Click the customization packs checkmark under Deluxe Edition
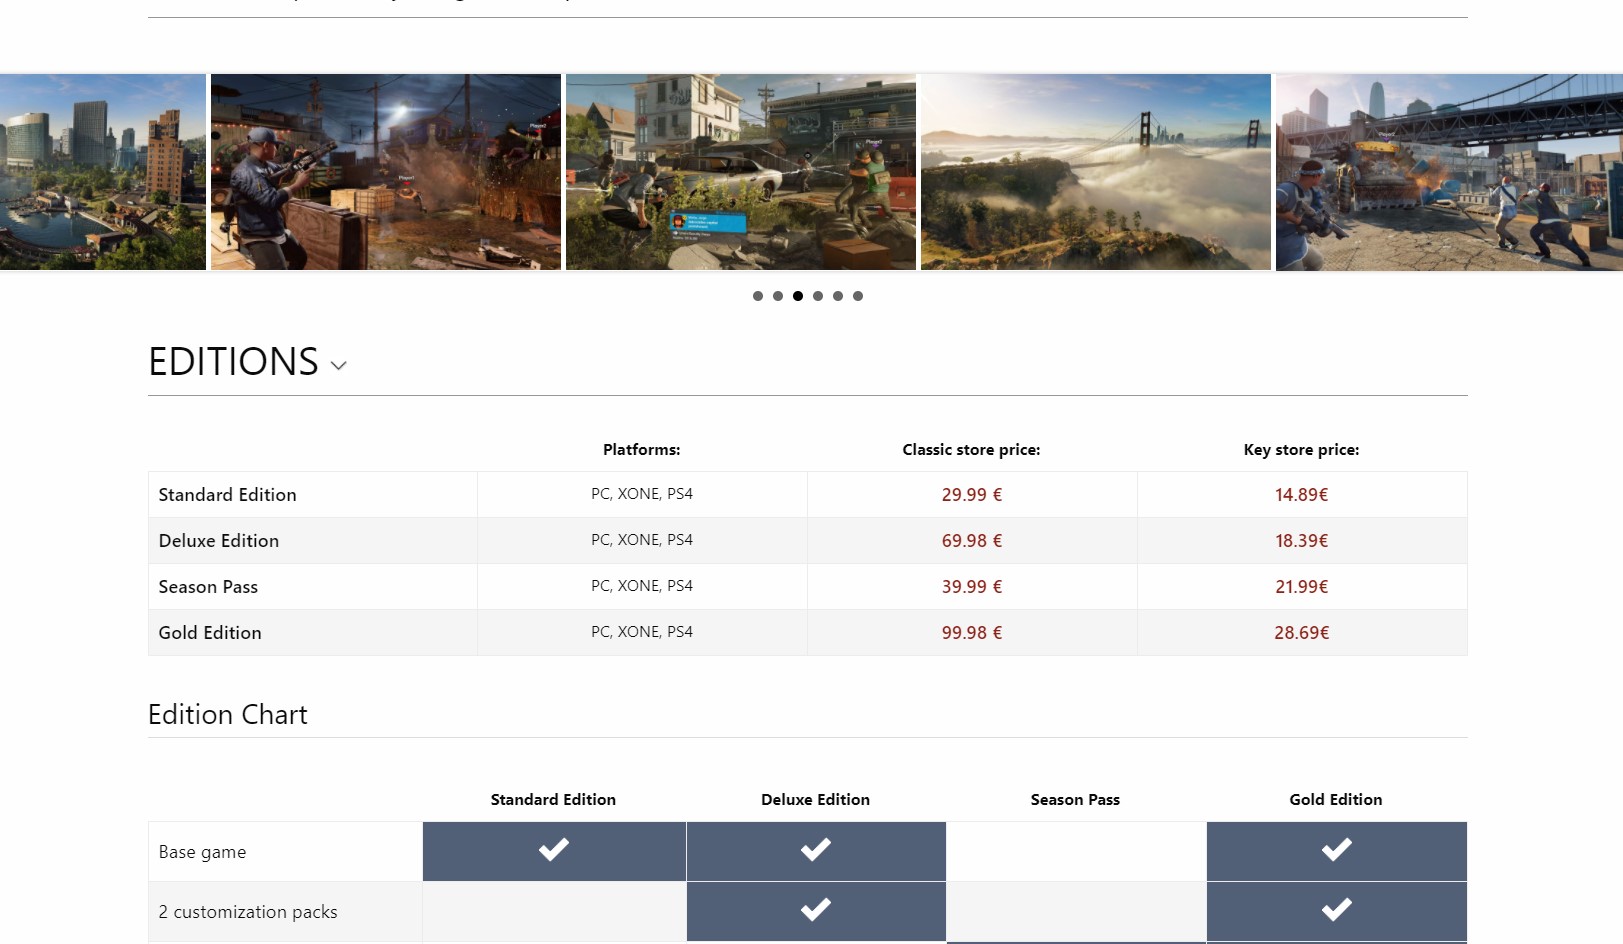 coord(816,910)
